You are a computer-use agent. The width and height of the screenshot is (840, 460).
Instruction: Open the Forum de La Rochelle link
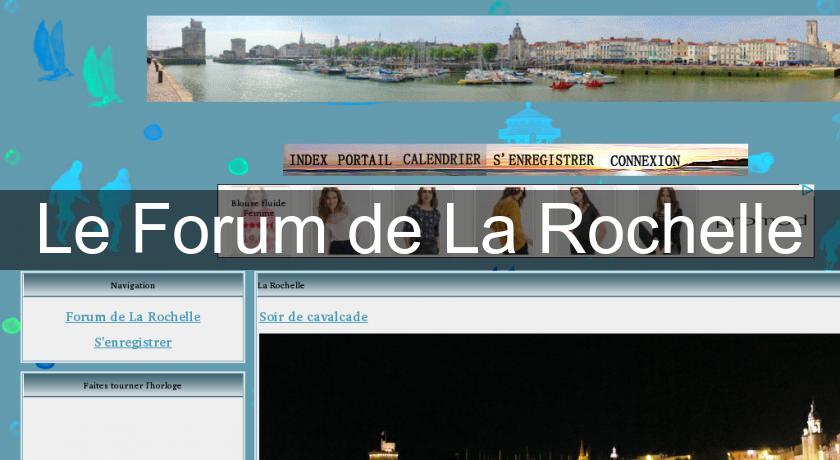pos(133,316)
